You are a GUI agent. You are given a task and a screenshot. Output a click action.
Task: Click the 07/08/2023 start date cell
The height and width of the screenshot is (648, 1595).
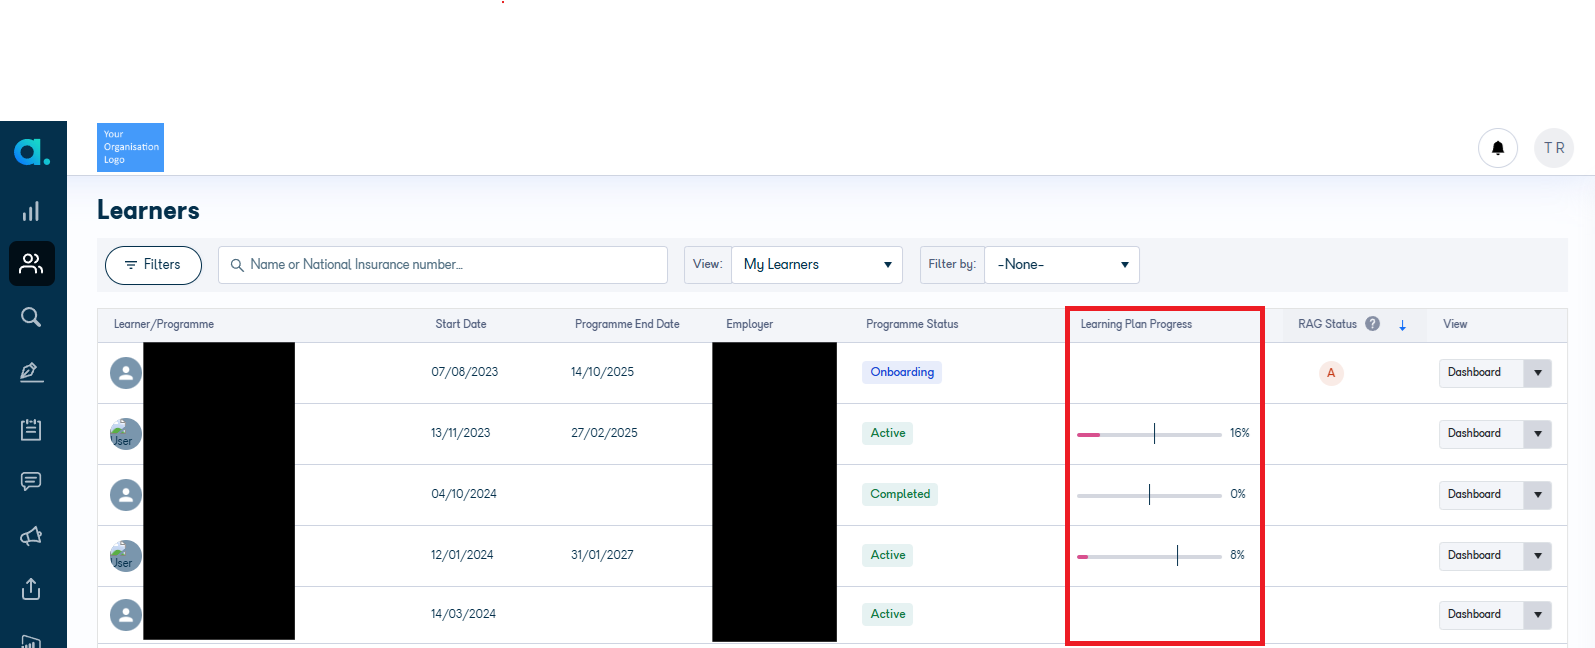[x=465, y=372]
